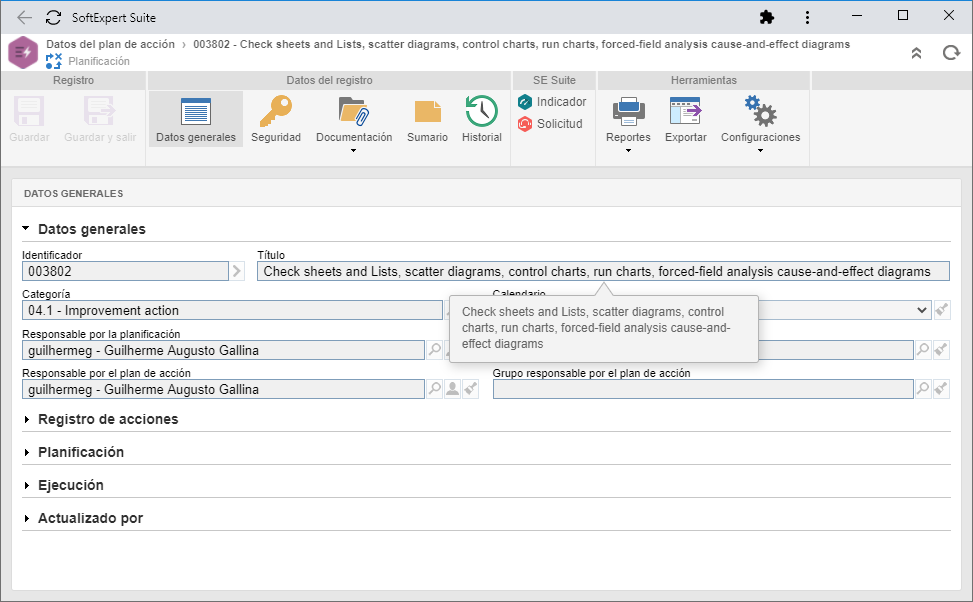Click the Responsable por el plan de acción field
This screenshot has width=973, height=602.
tap(223, 389)
